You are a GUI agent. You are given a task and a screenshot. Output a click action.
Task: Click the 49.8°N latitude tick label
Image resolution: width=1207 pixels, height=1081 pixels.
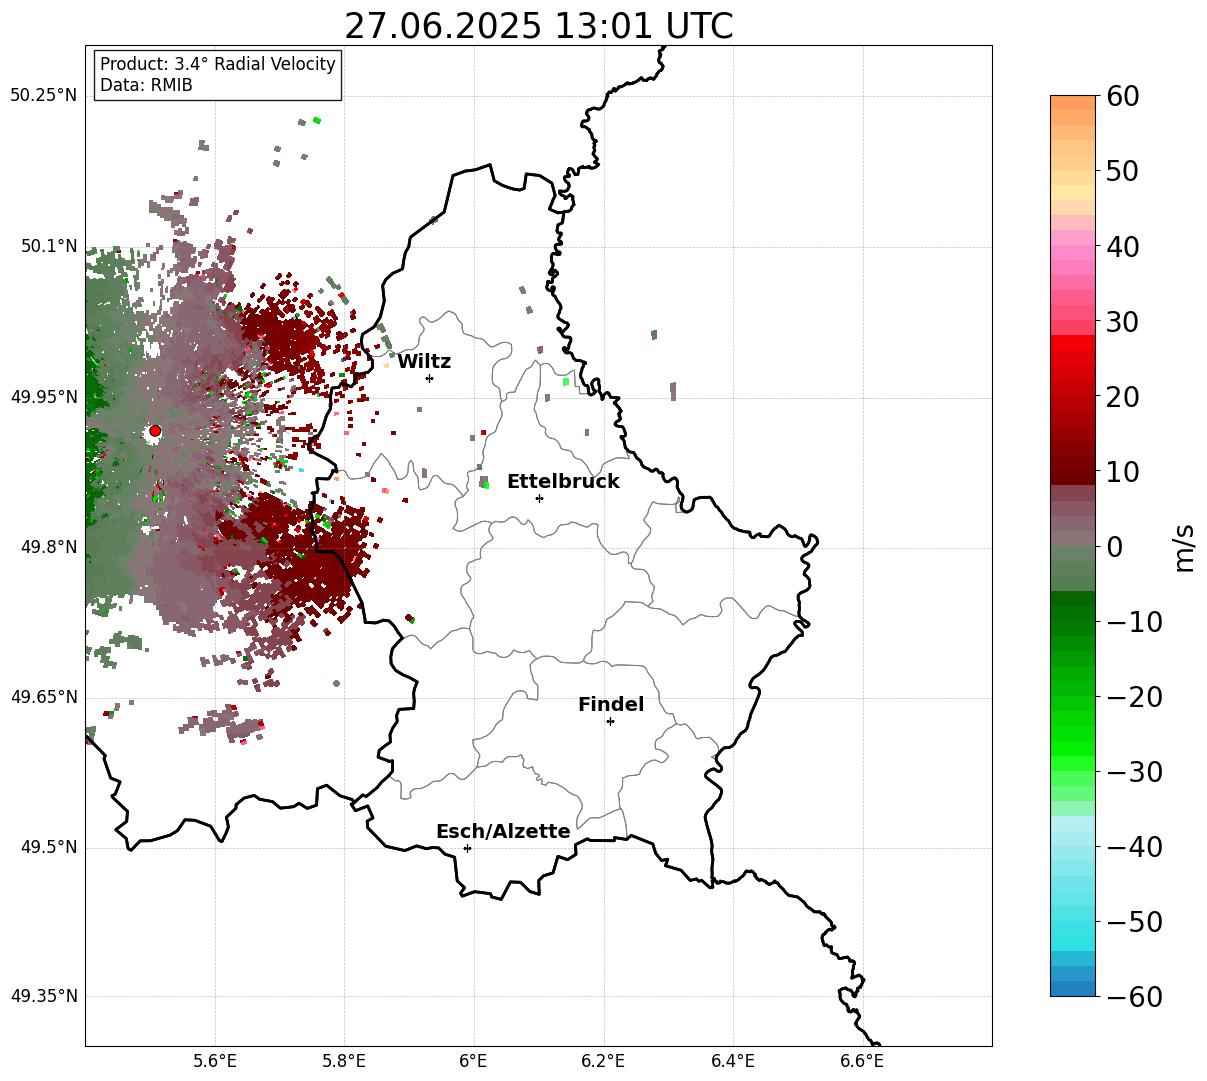click(48, 547)
